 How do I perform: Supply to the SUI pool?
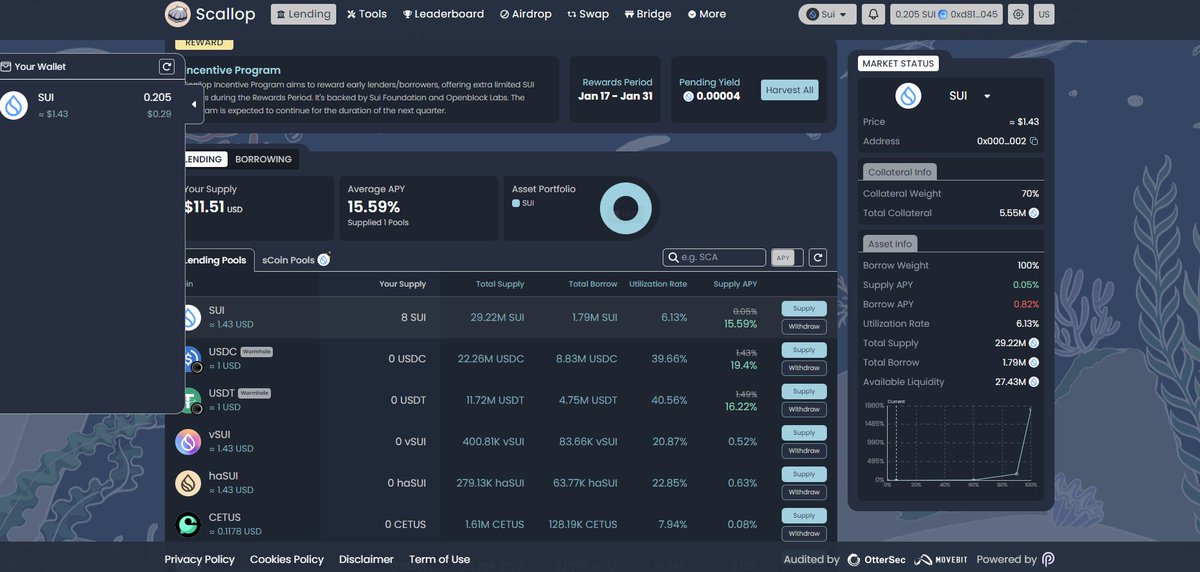click(804, 308)
